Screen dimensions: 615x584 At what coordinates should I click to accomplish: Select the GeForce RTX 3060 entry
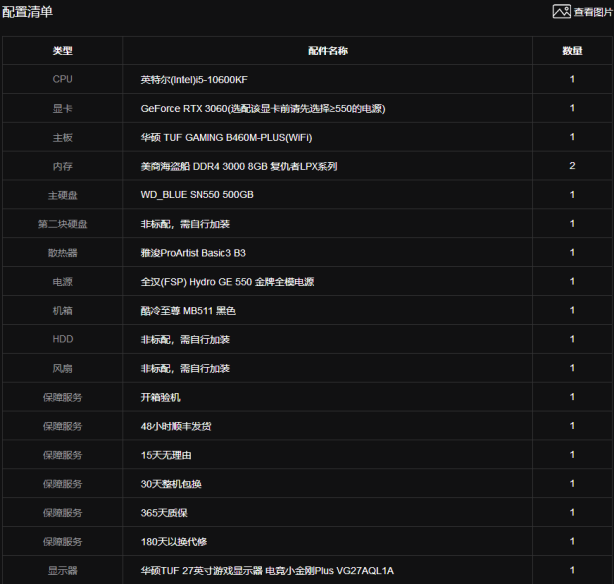pyautogui.click(x=263, y=109)
